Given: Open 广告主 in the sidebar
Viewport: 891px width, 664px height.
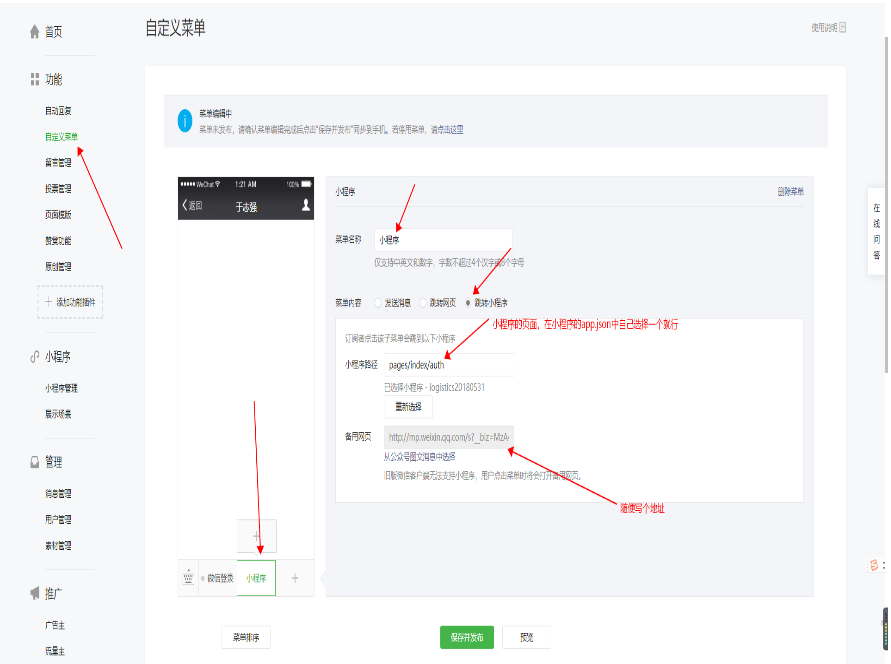Looking at the screenshot, I should coord(55,625).
